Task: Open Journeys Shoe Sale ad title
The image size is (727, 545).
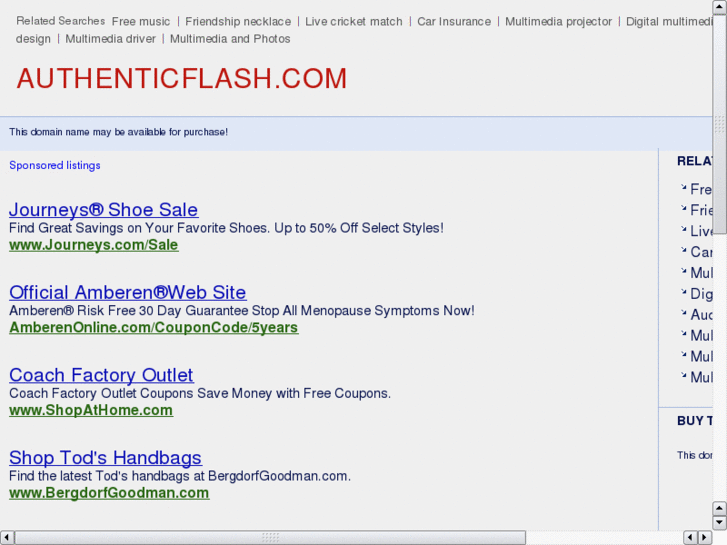Action: pos(103,210)
